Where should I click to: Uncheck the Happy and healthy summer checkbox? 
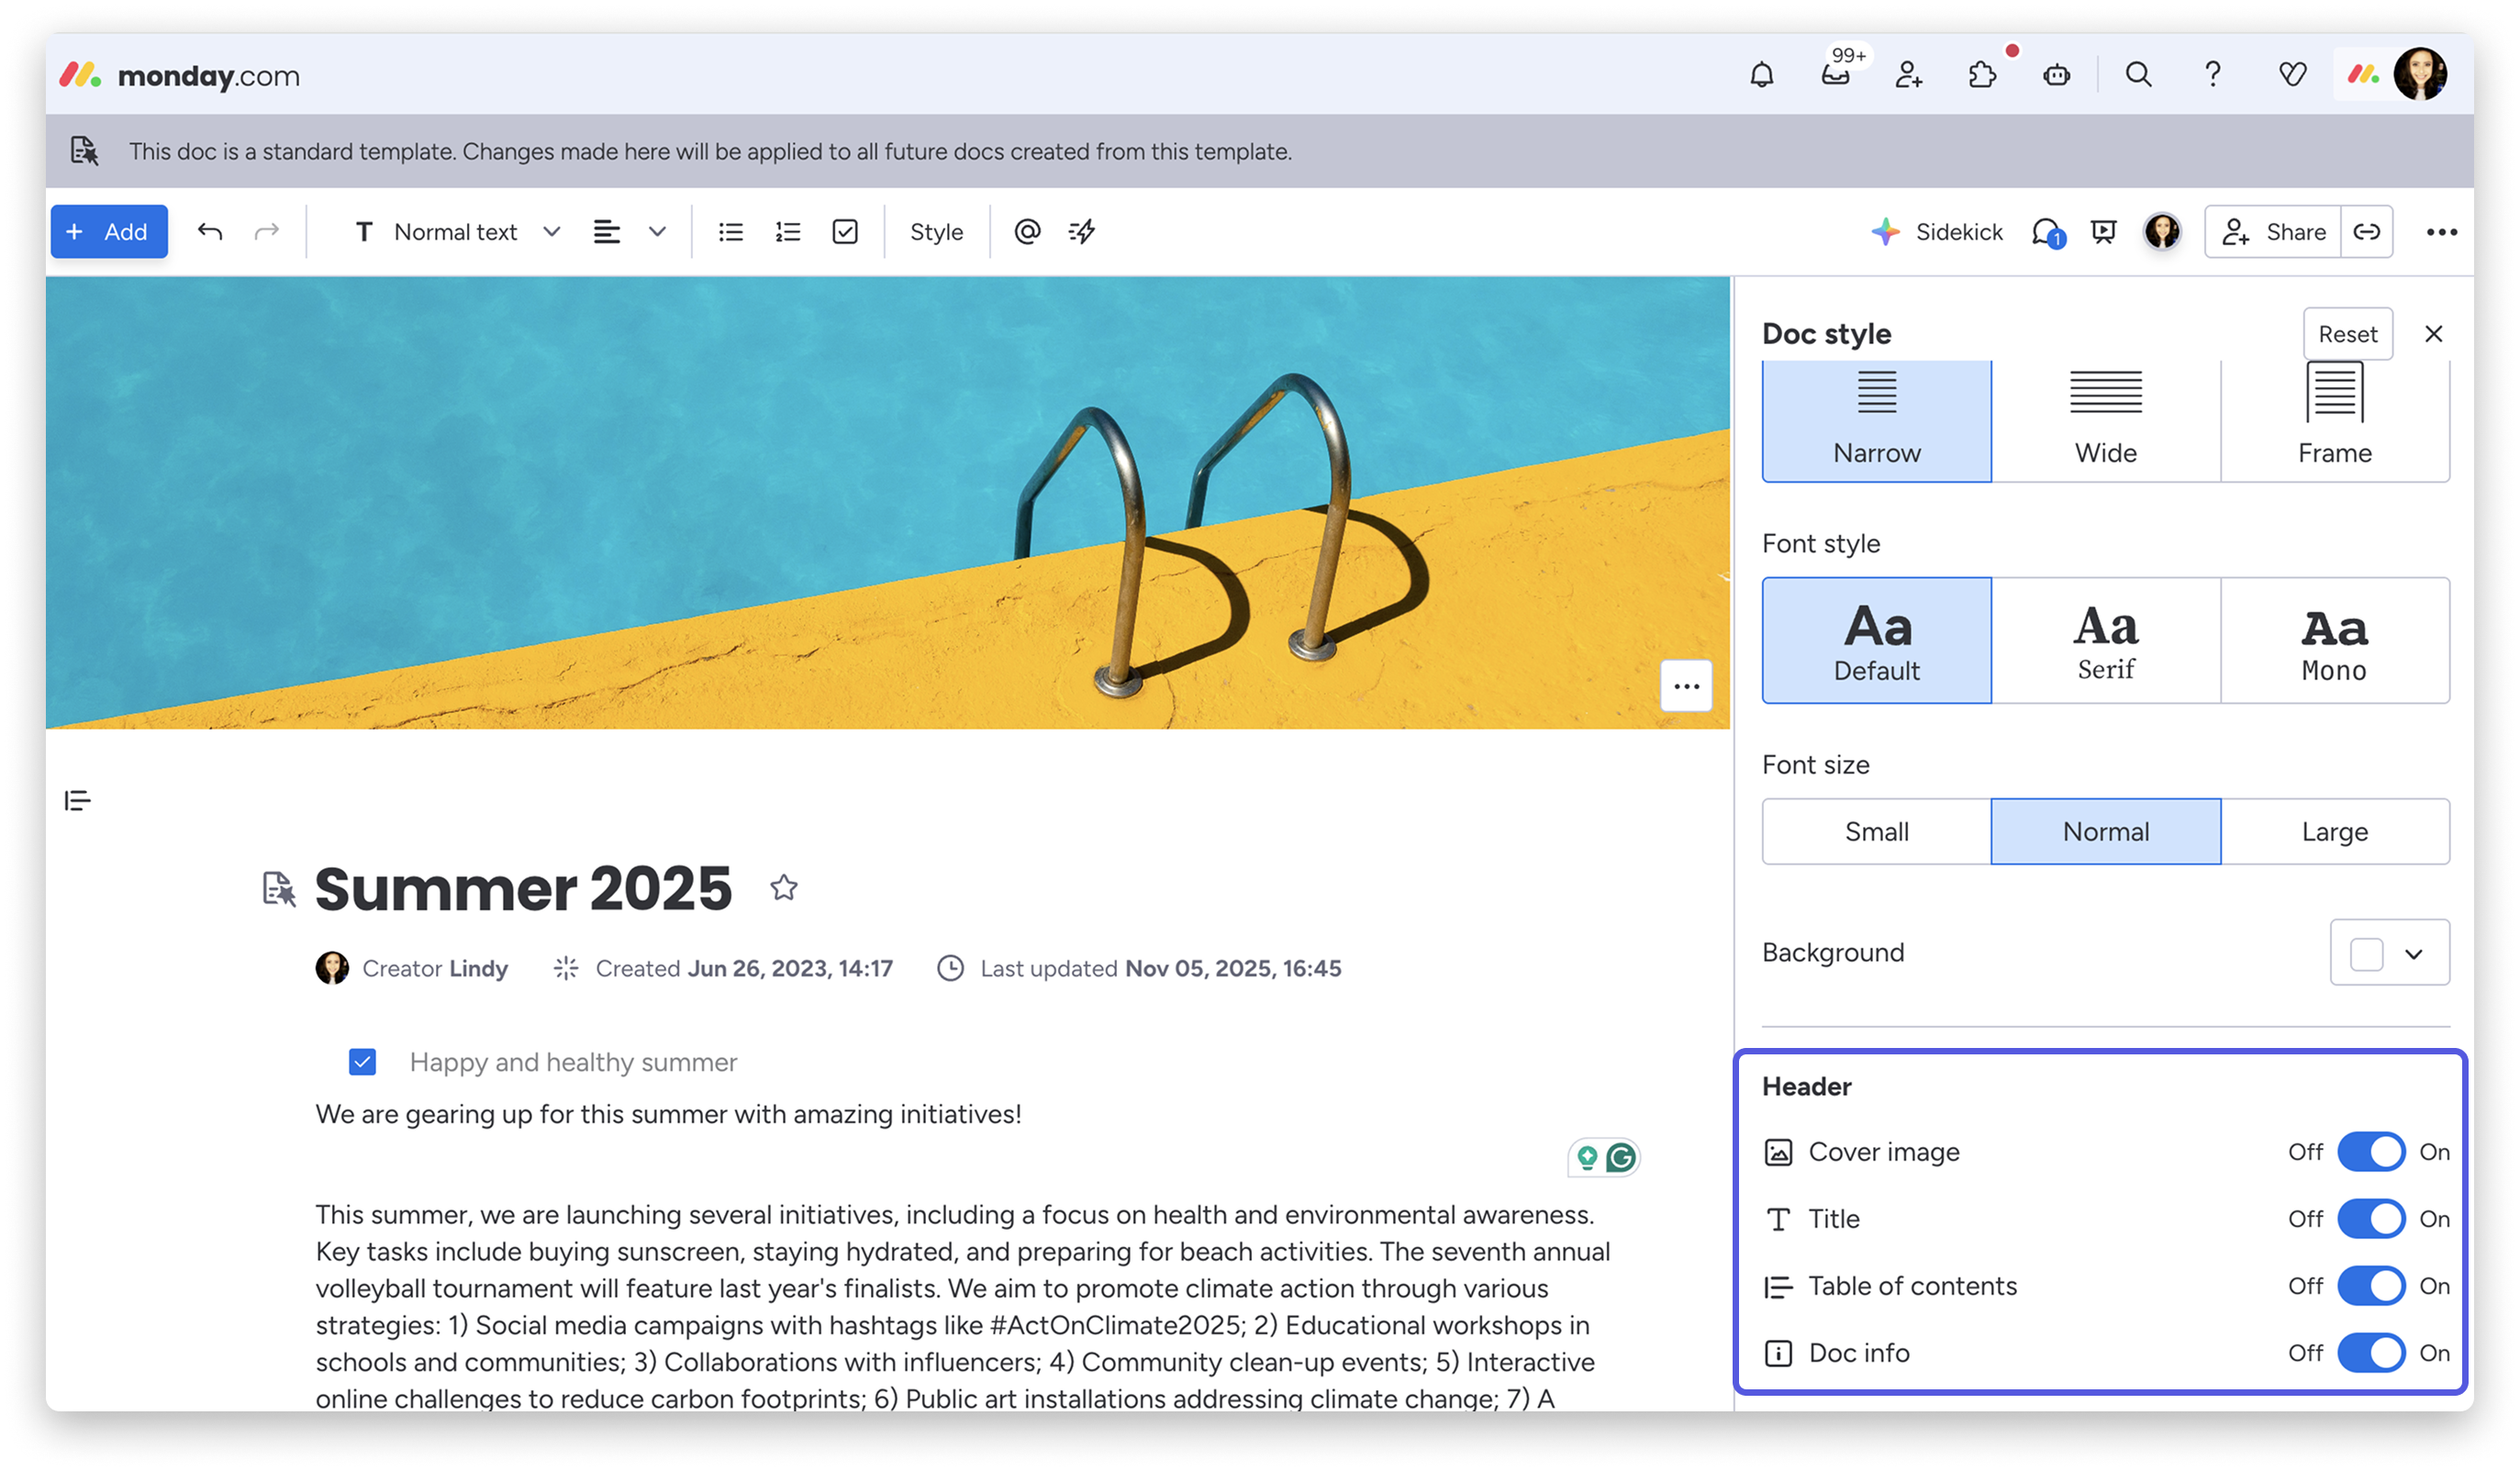(x=362, y=1062)
